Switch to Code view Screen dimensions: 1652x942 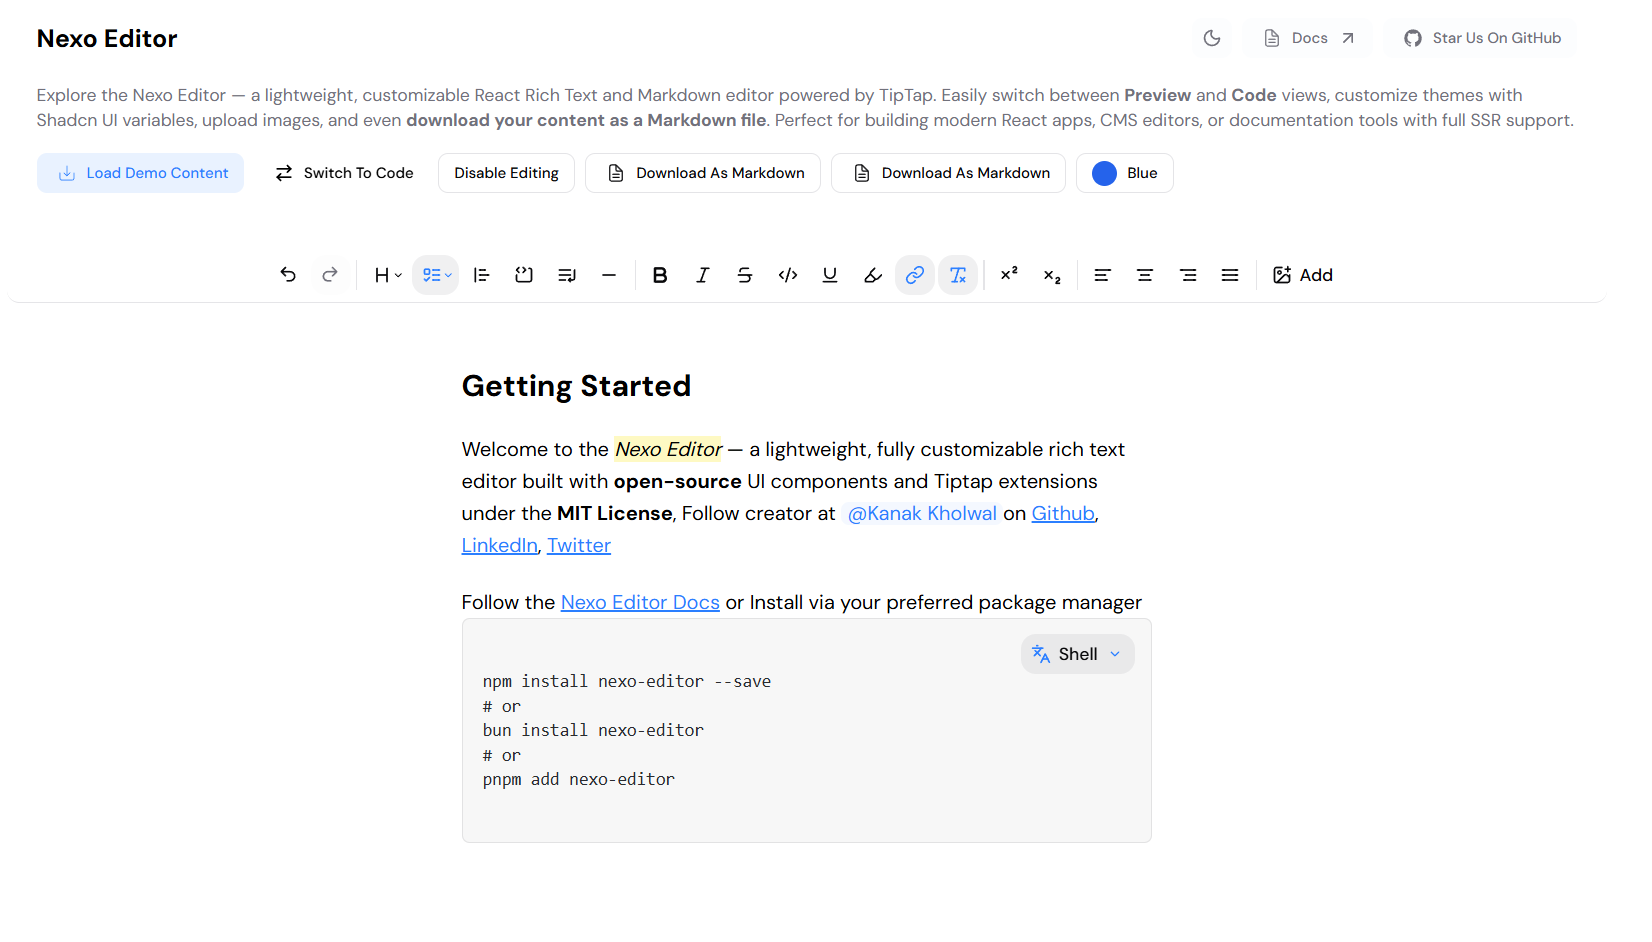tap(344, 173)
